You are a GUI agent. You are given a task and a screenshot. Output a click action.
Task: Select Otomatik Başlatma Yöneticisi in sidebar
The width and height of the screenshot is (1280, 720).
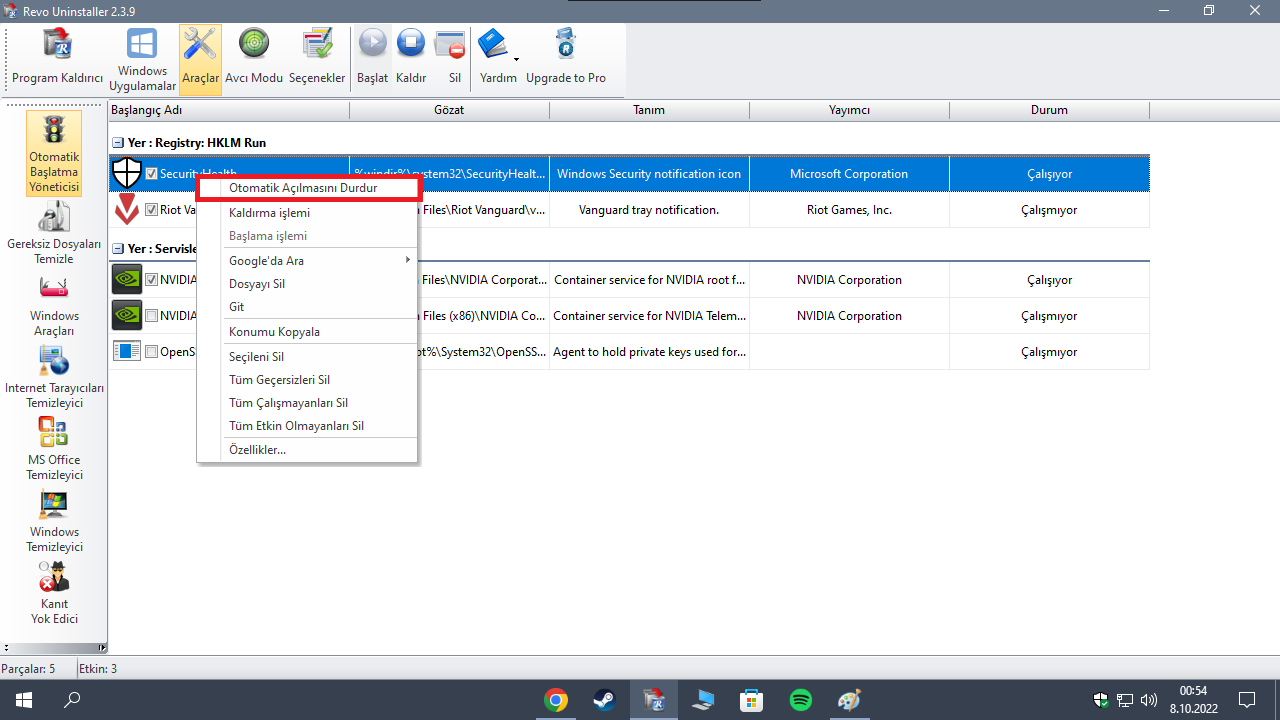point(54,153)
